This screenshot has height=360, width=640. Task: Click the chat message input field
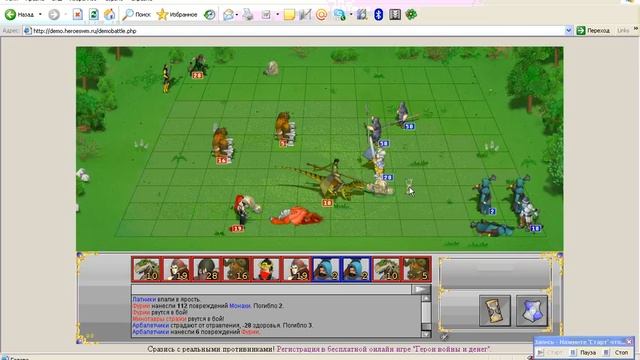271,289
